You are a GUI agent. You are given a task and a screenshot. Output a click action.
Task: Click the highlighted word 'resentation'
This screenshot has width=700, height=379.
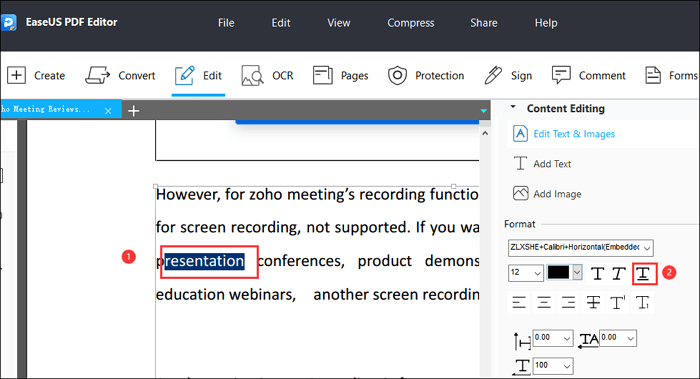204,261
